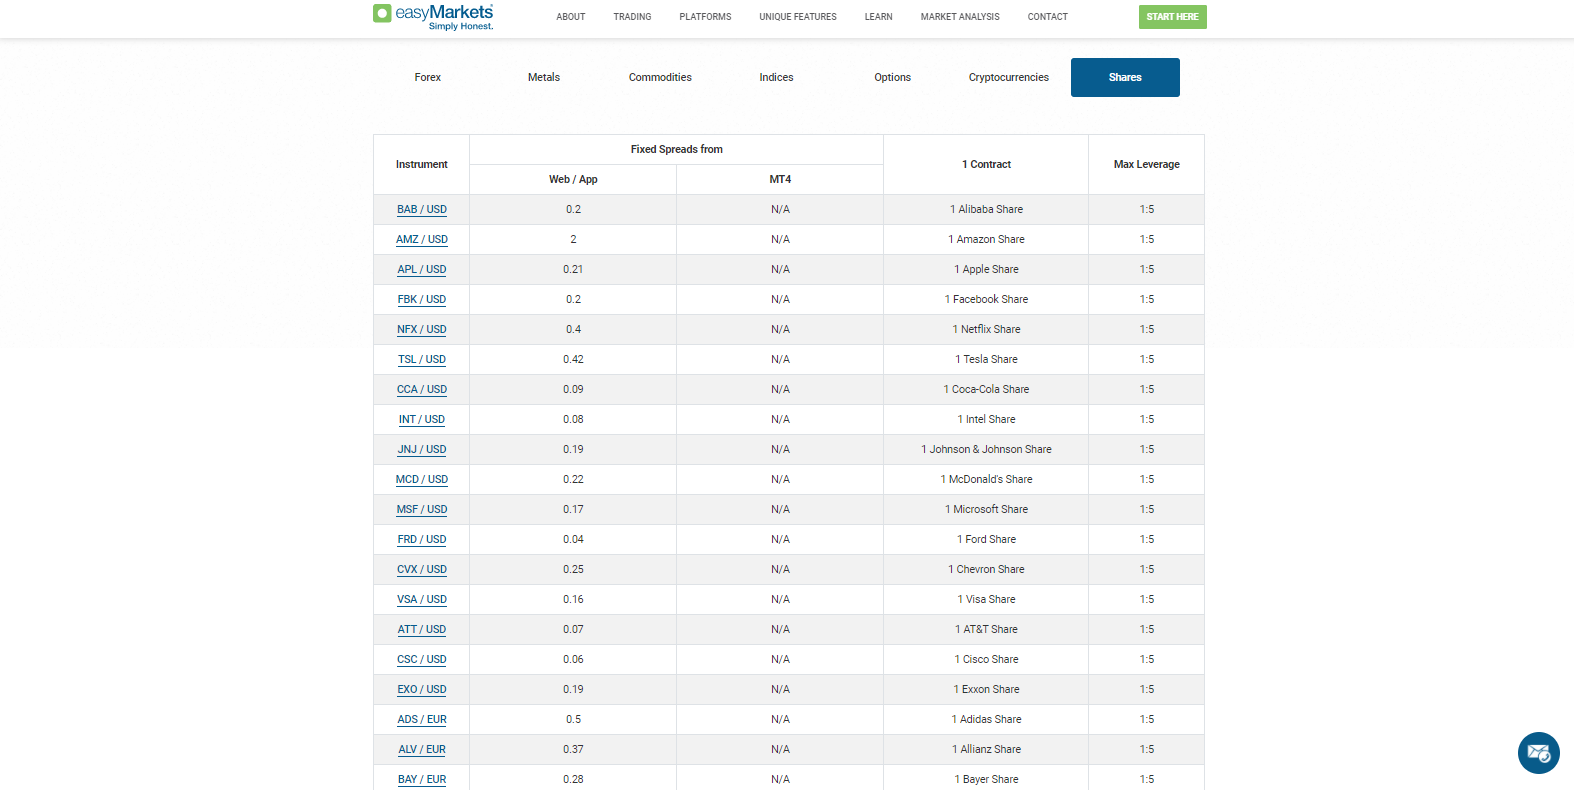Image resolution: width=1574 pixels, height=790 pixels.
Task: Open the ABOUT menu
Action: pos(571,17)
